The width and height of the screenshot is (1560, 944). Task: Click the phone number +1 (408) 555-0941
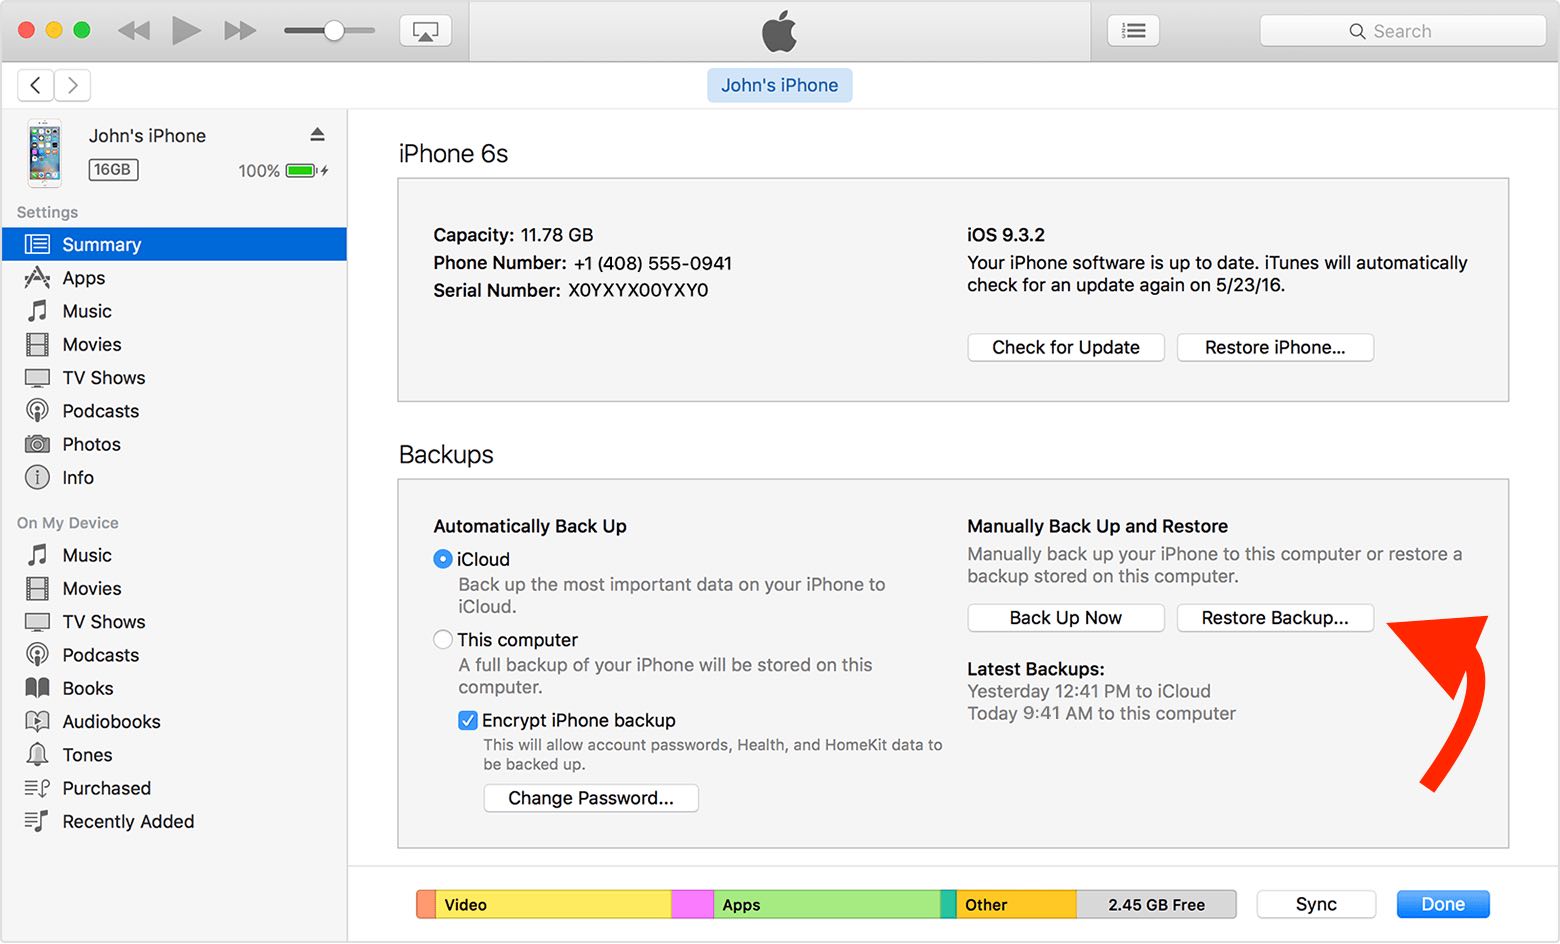coord(653,263)
